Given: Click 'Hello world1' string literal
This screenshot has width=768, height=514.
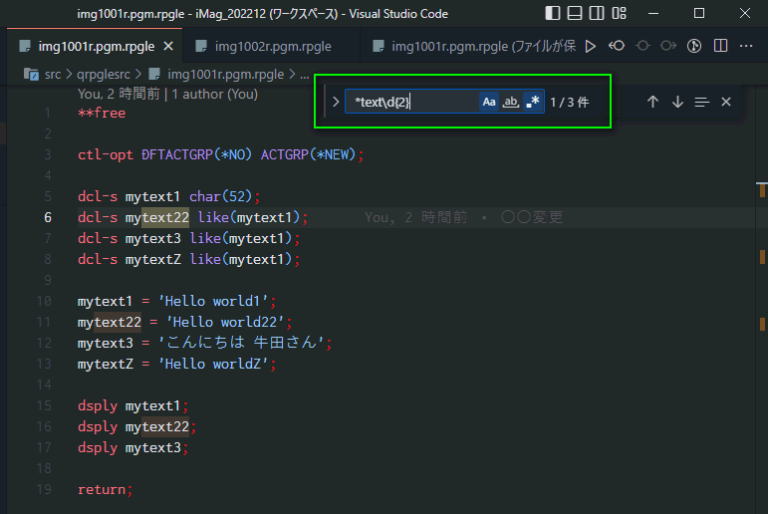Looking at the screenshot, I should point(213,301).
